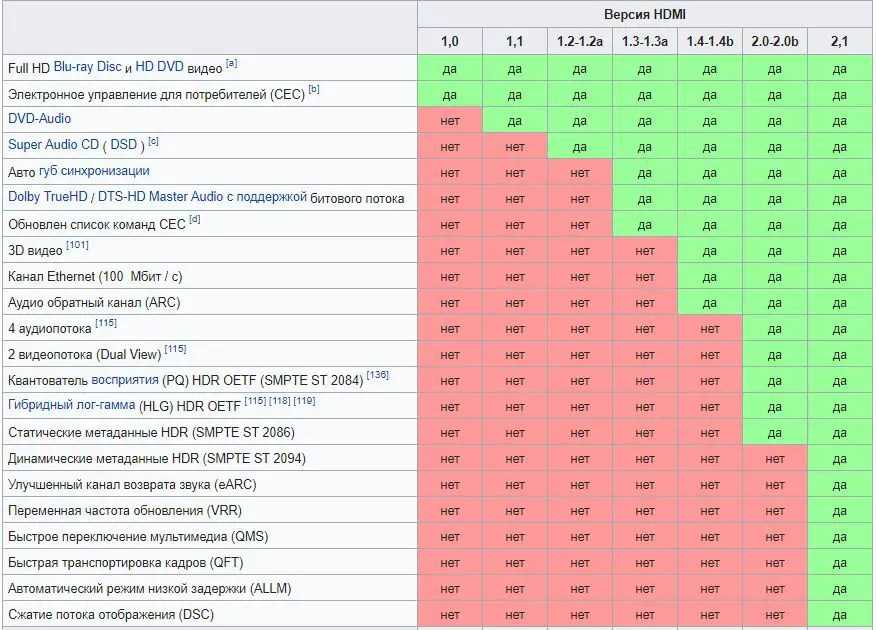Click footnote [d] after 'список команд CEC'
Viewport: 876px width, 630px height.
[x=195, y=219]
